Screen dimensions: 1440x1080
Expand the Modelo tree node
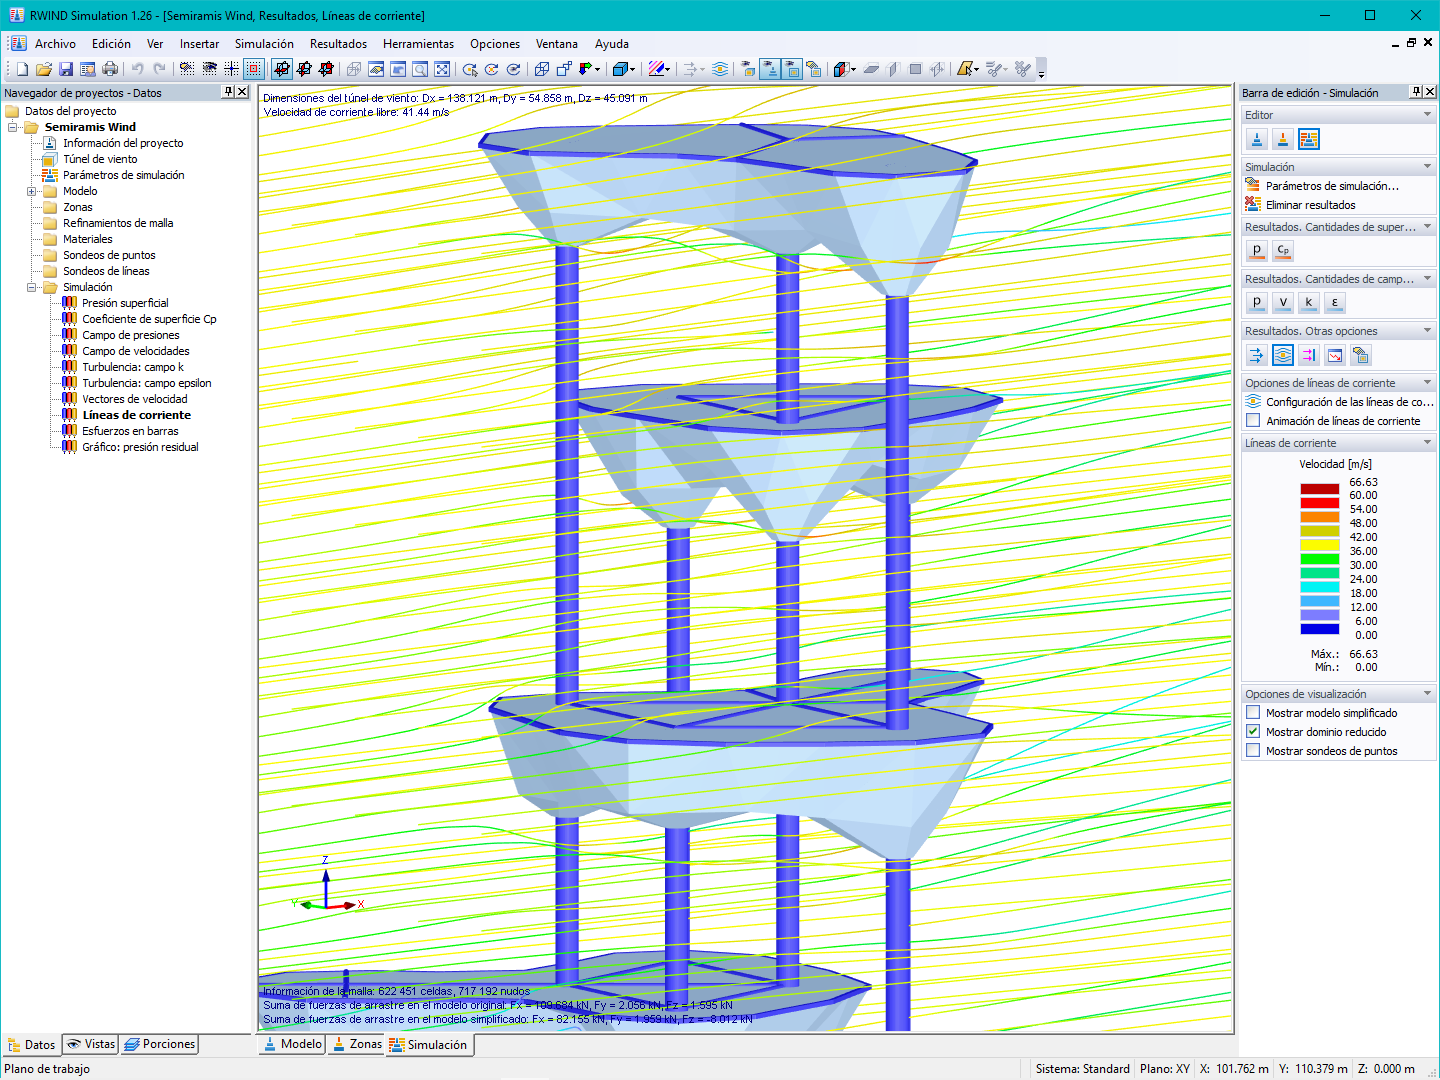point(32,191)
